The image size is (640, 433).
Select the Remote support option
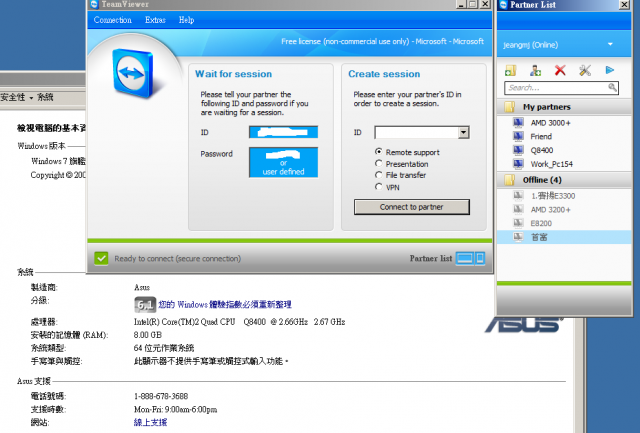(379, 152)
